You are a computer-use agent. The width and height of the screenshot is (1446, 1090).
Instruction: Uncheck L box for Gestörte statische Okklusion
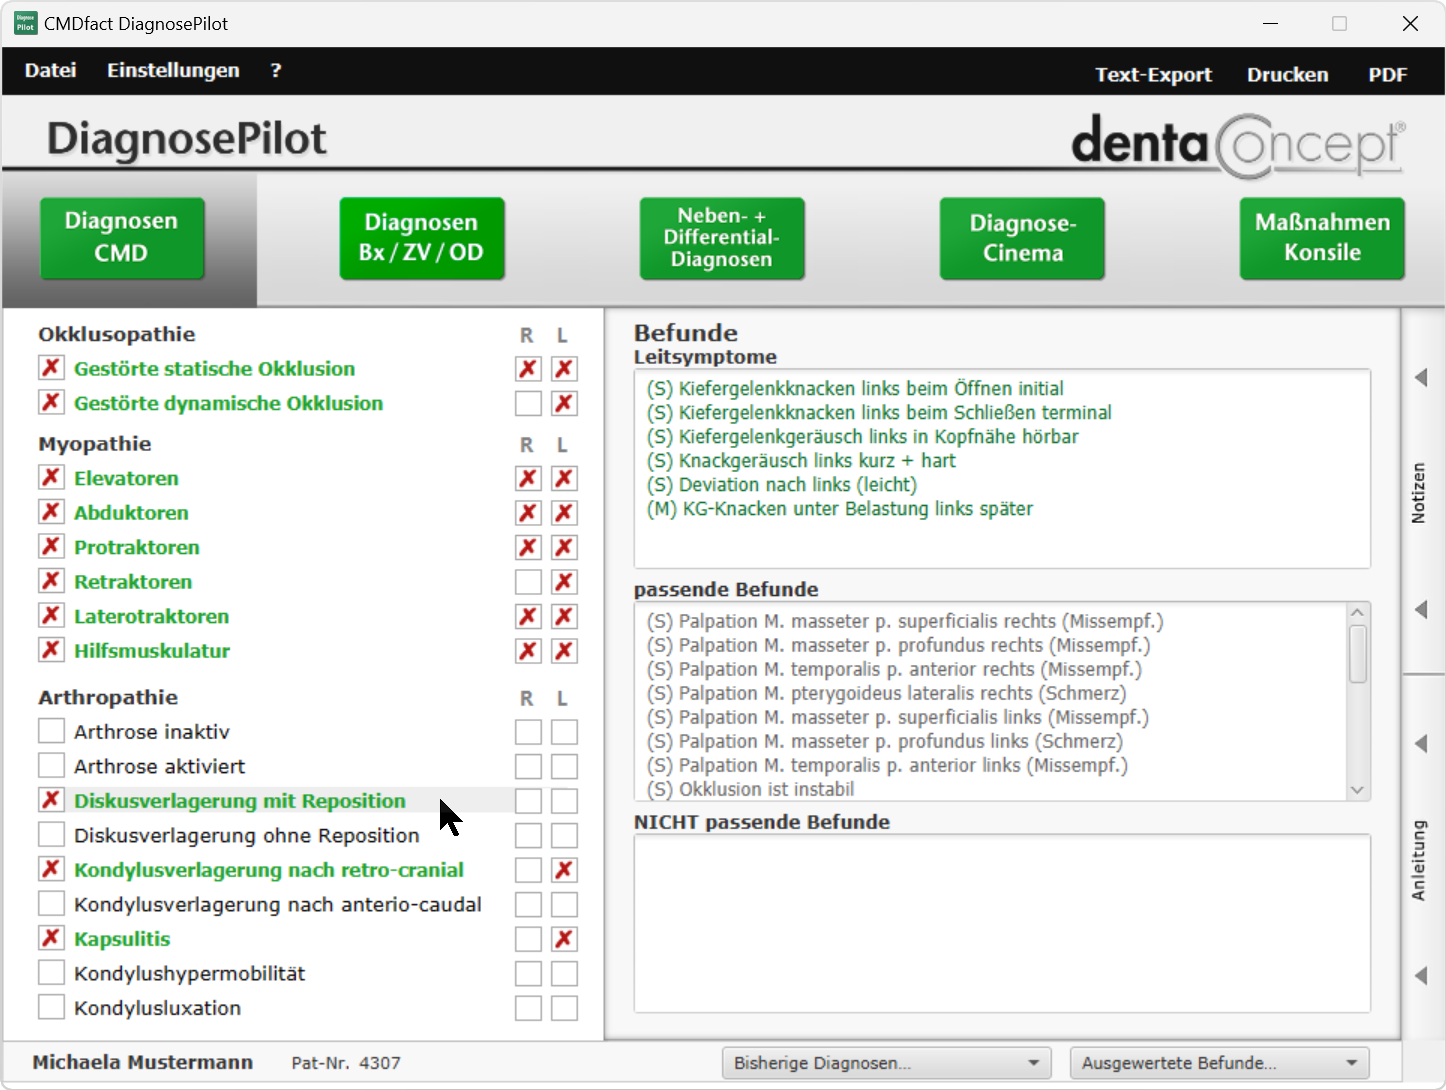pyautogui.click(x=564, y=369)
